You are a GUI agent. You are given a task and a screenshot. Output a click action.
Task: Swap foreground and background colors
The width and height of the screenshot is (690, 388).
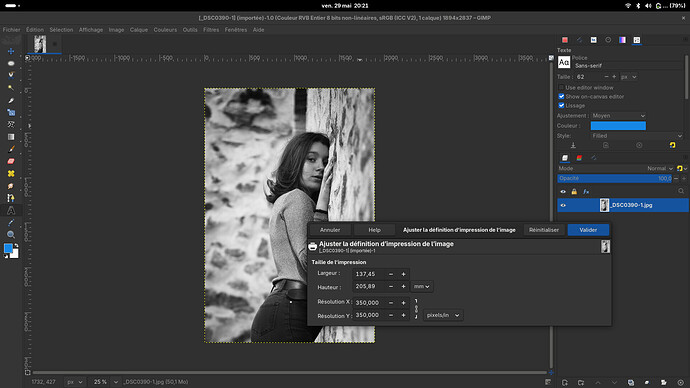(17, 245)
